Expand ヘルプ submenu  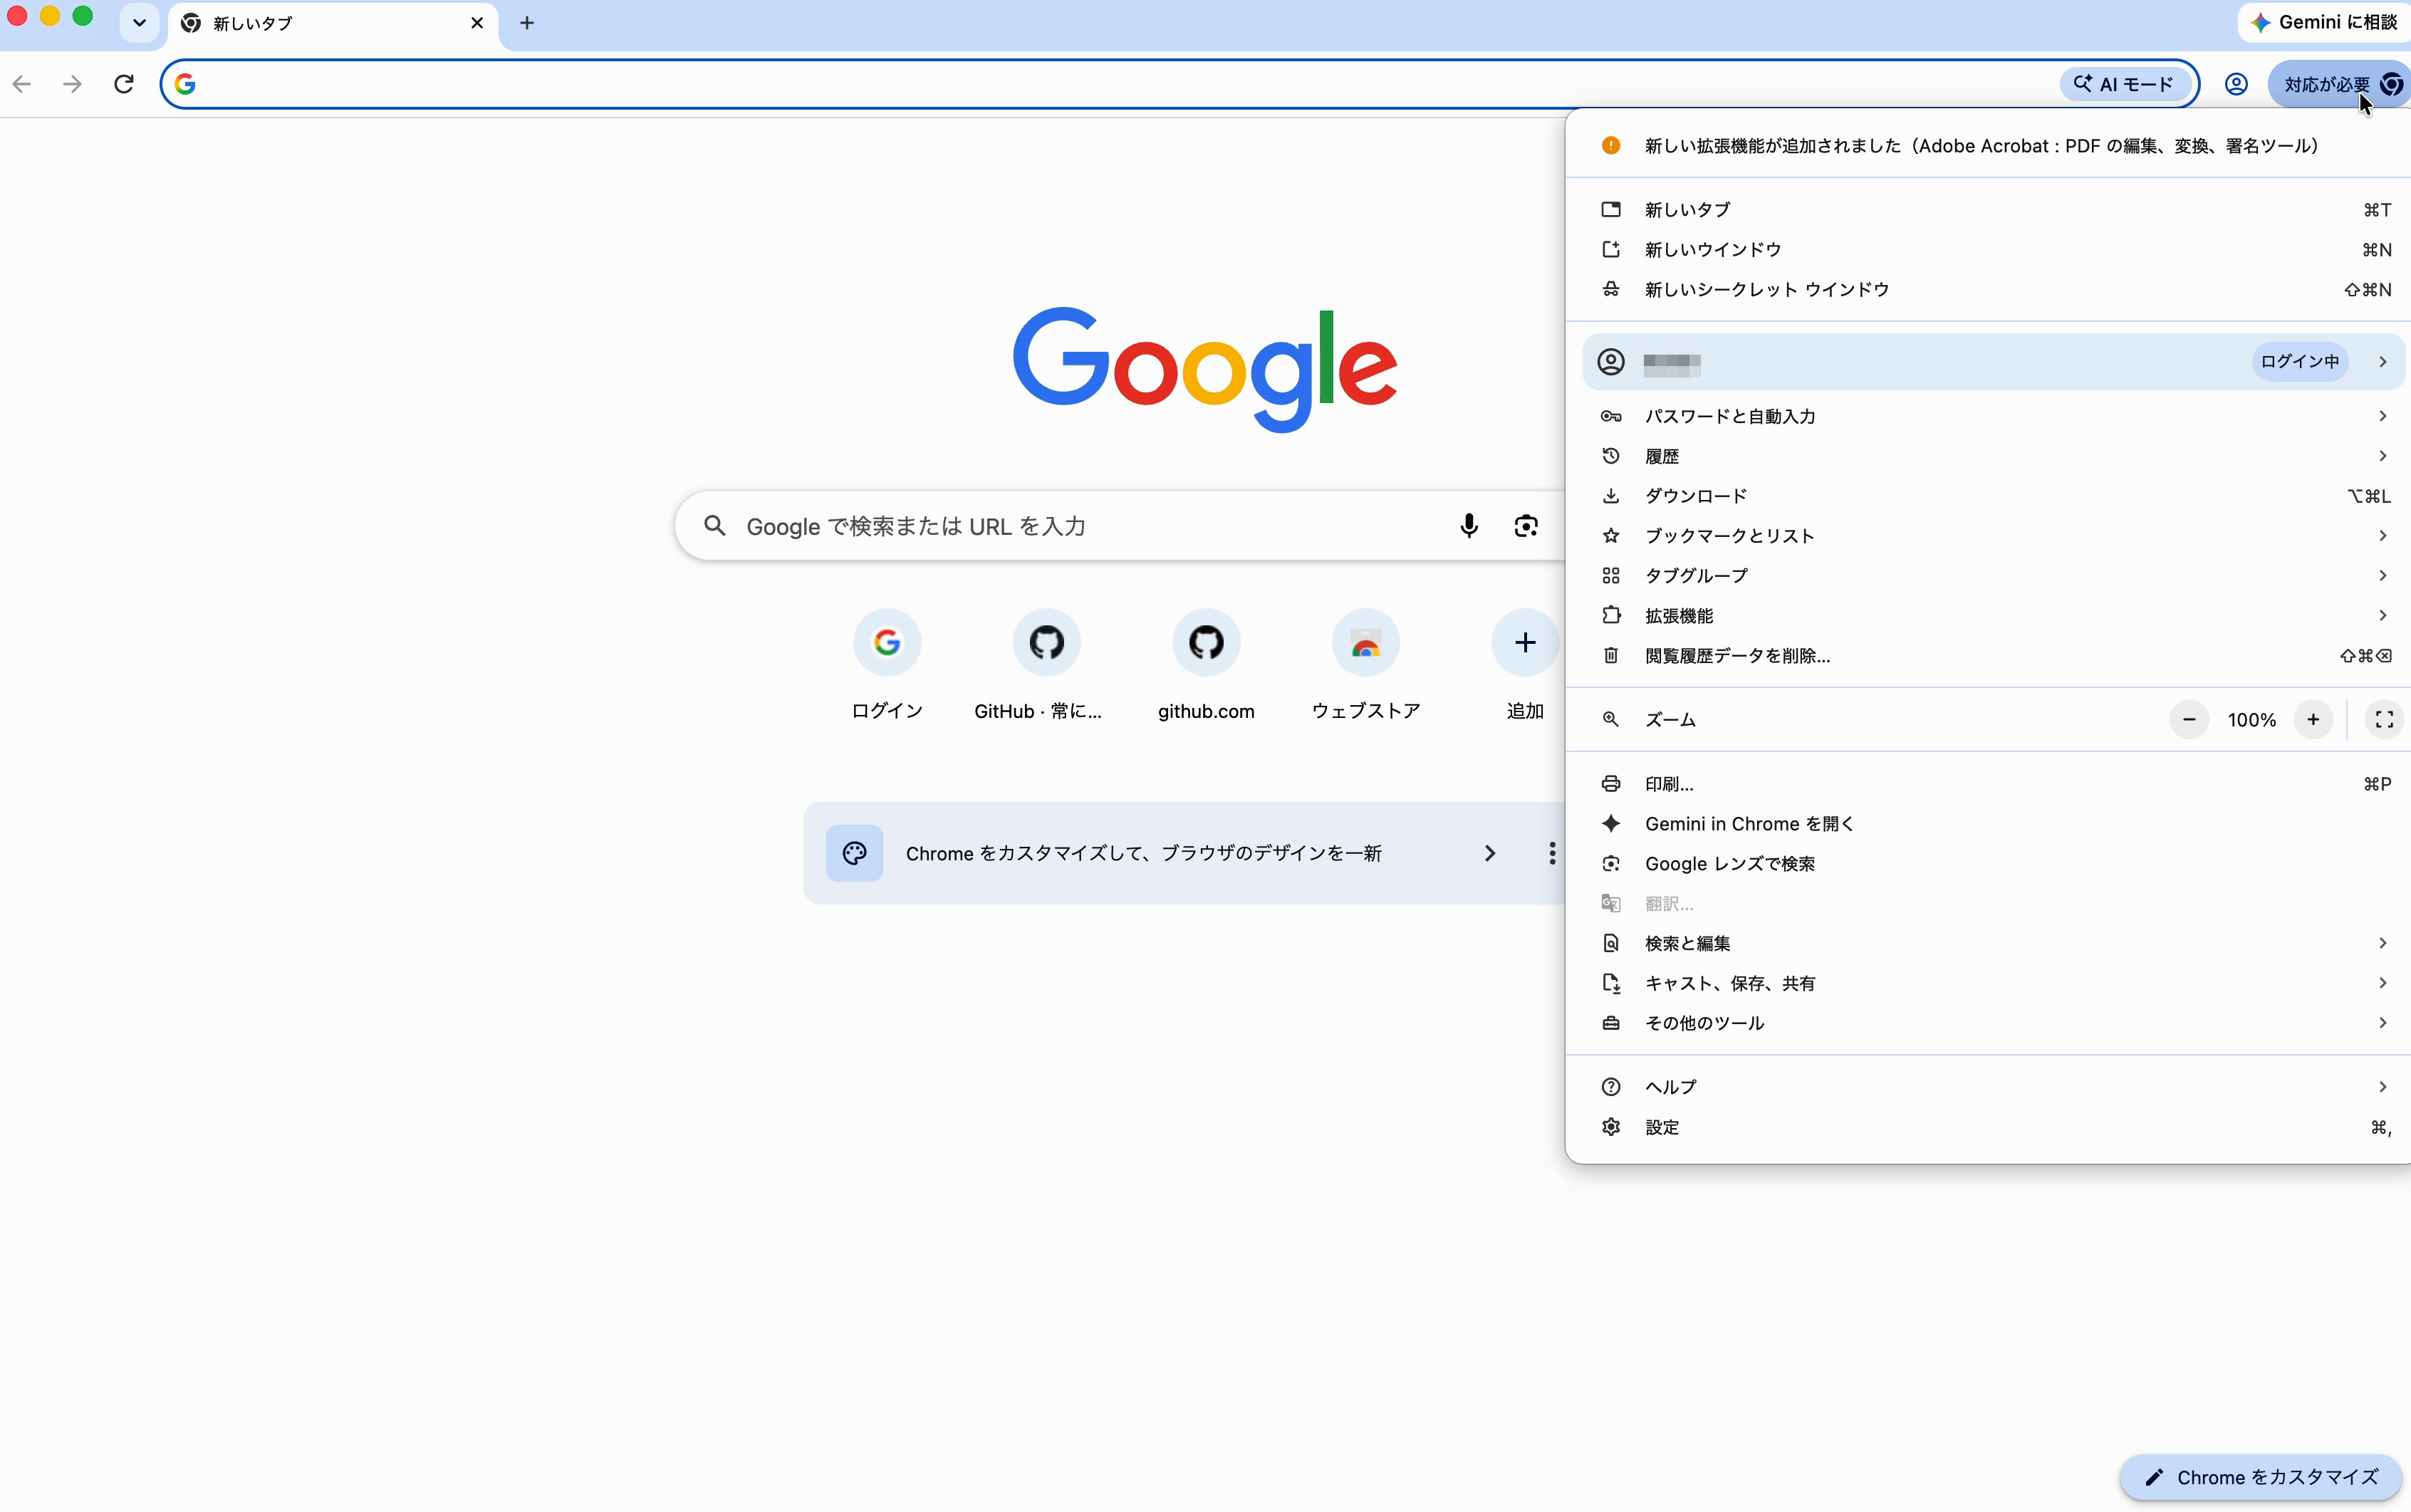1988,1087
